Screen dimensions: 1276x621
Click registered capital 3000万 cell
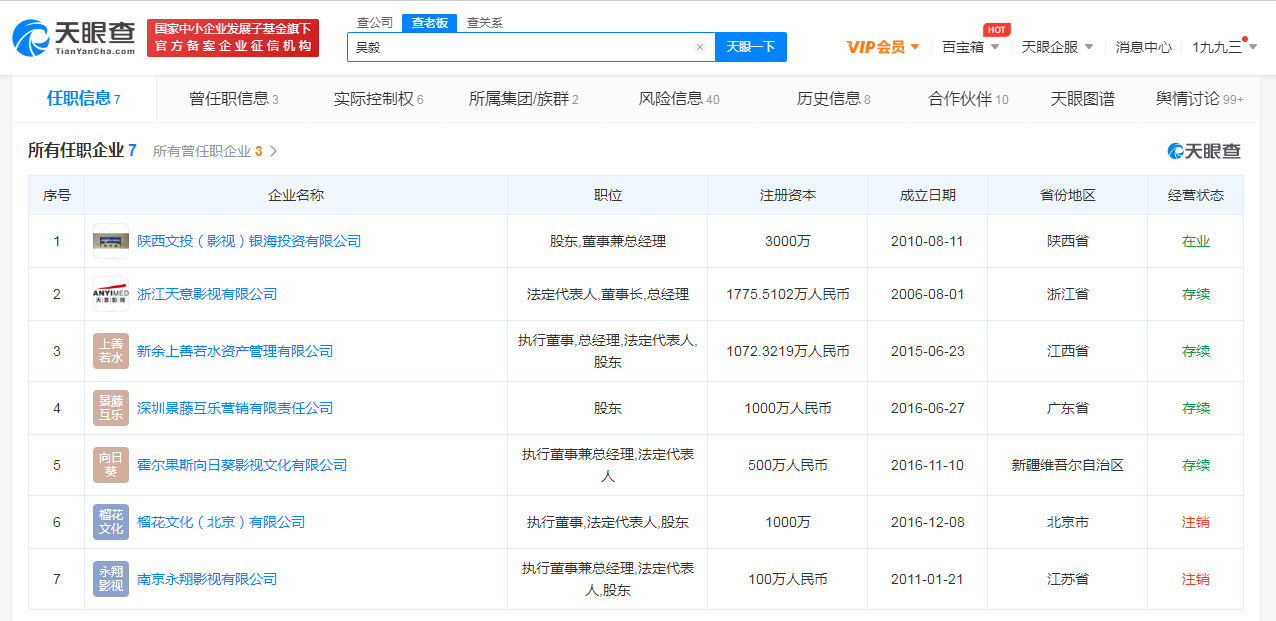(x=788, y=241)
